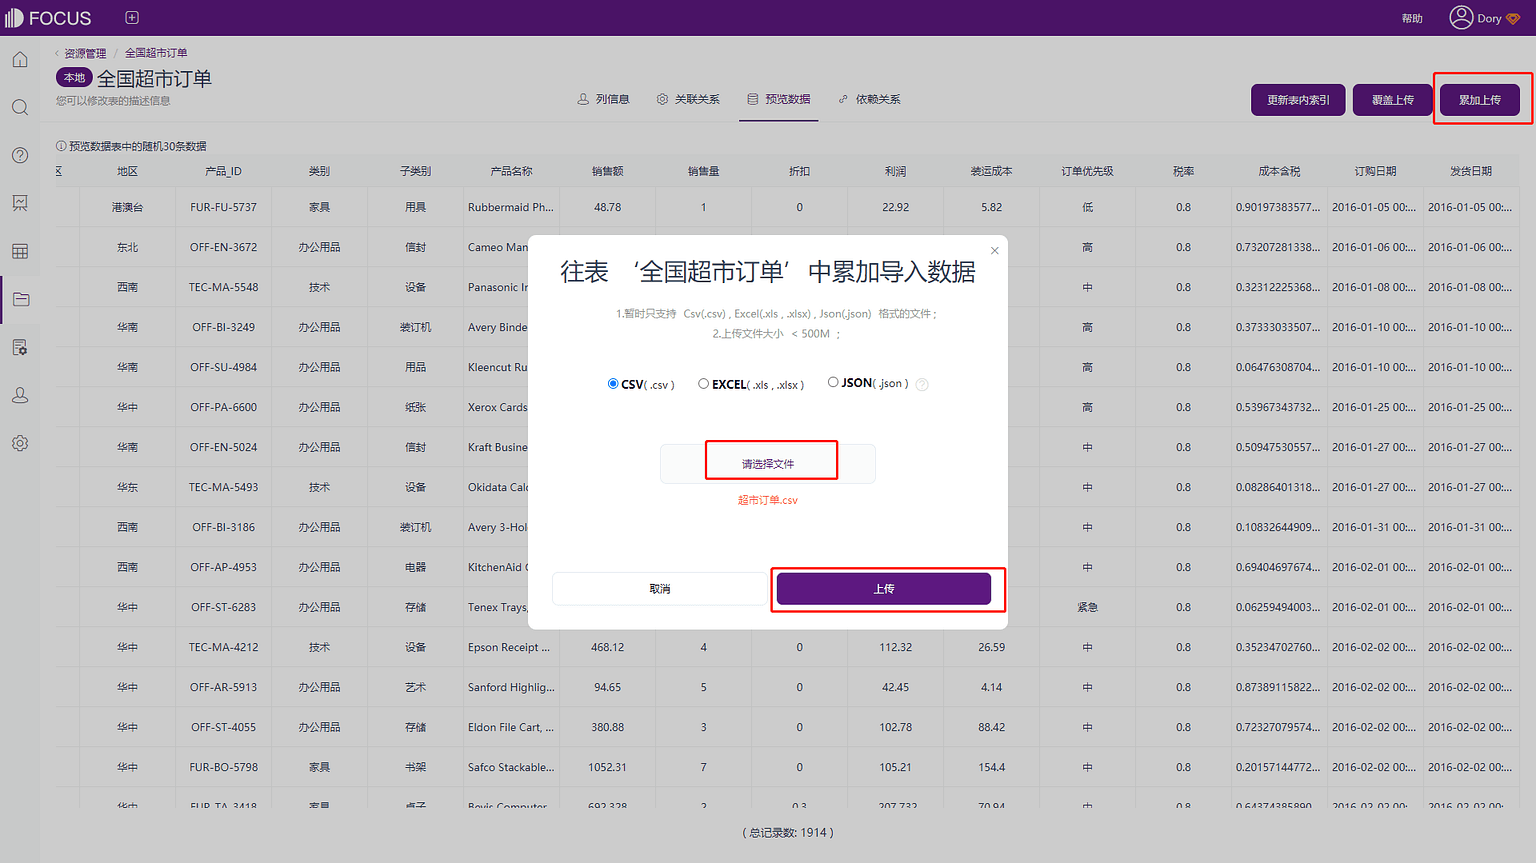Click the 税率 column header
The width and height of the screenshot is (1536, 863).
[x=1184, y=171]
